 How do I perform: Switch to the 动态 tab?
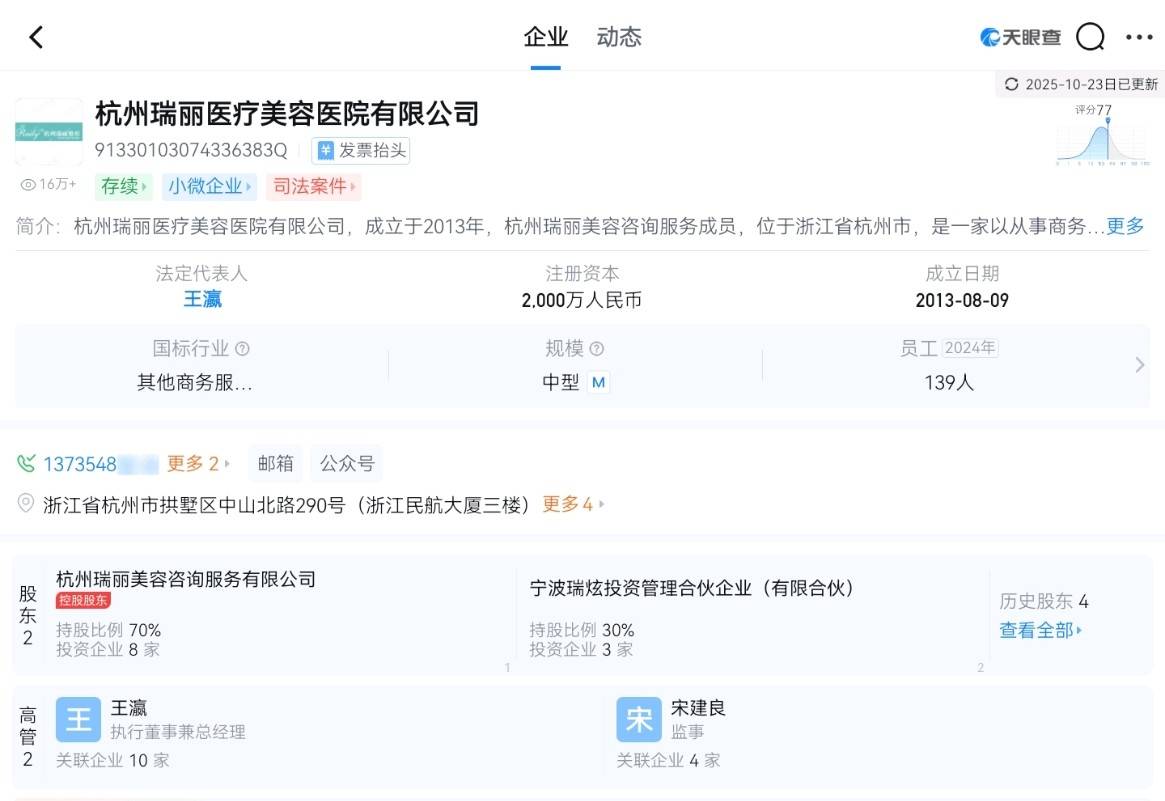point(618,37)
